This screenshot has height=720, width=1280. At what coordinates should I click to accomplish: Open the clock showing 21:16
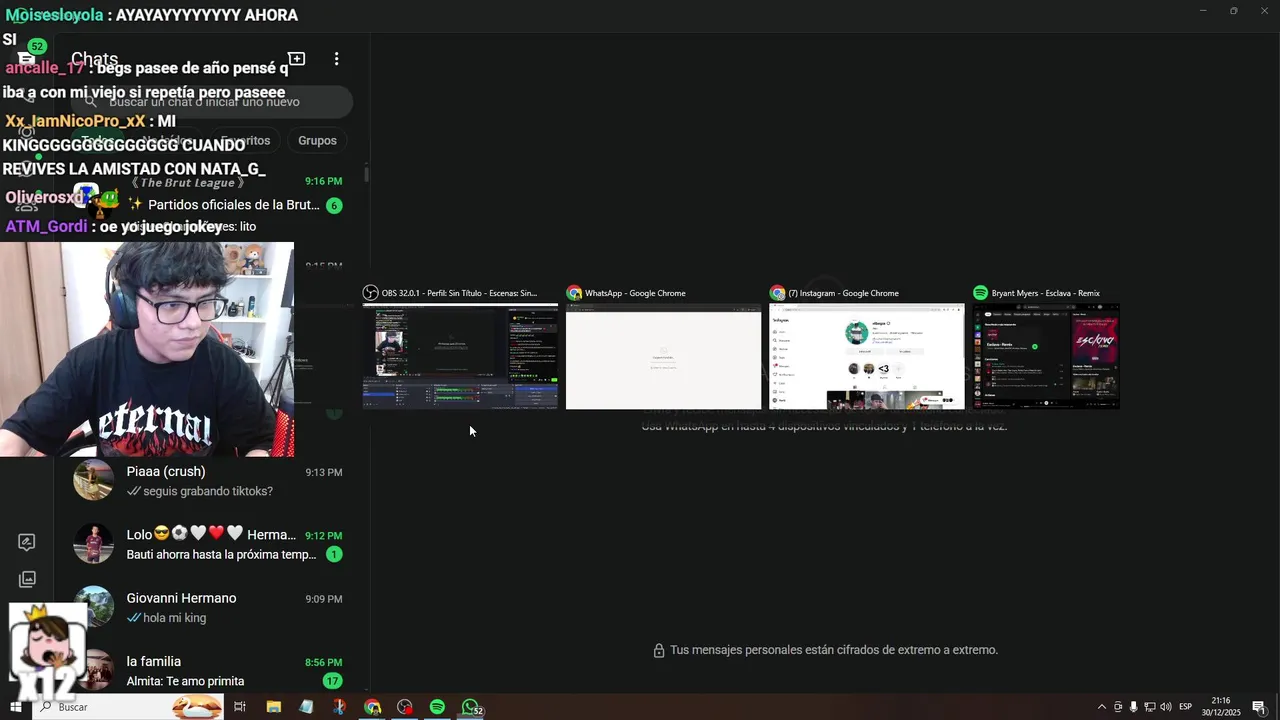click(1221, 707)
